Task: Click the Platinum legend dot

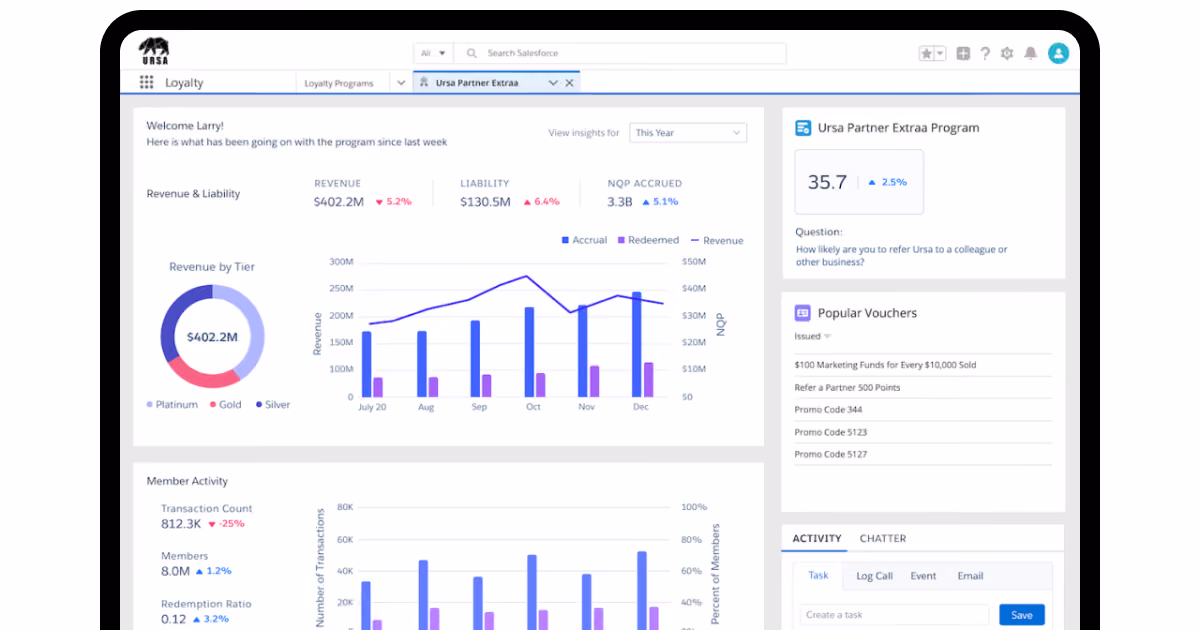Action: click(150, 405)
